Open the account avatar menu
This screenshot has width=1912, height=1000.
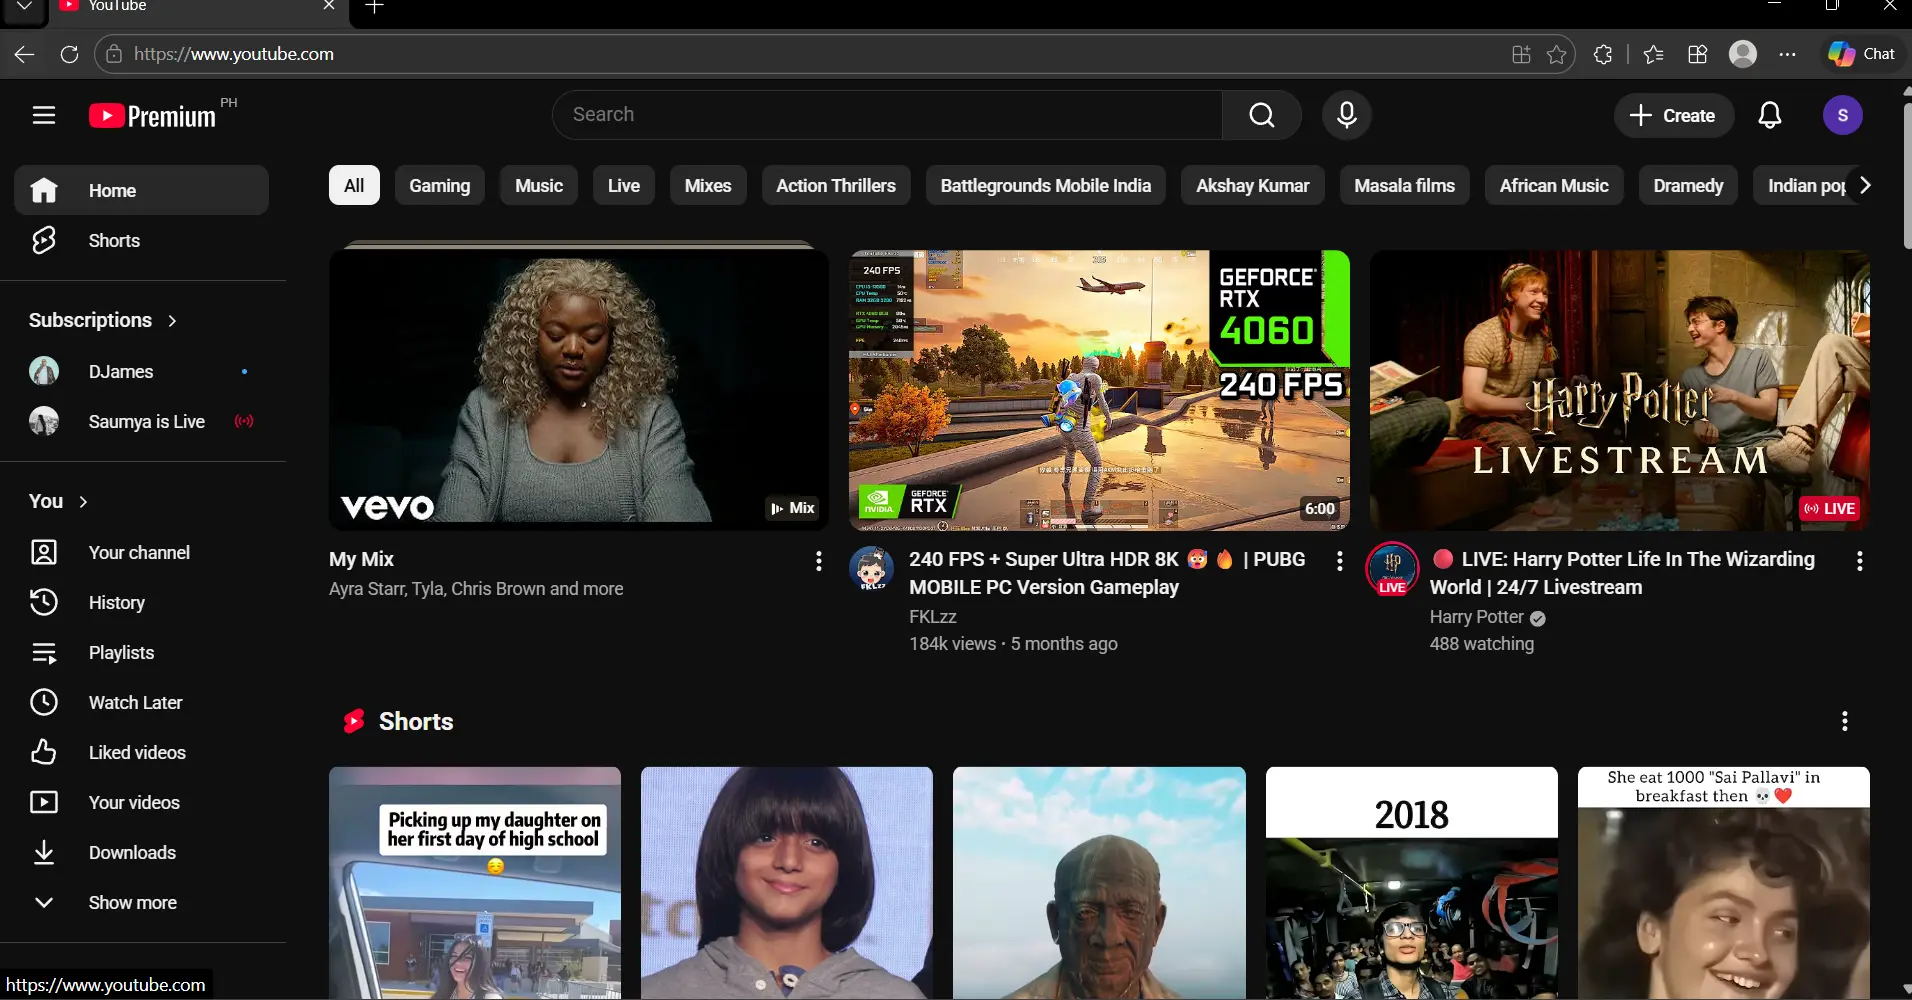point(1842,115)
